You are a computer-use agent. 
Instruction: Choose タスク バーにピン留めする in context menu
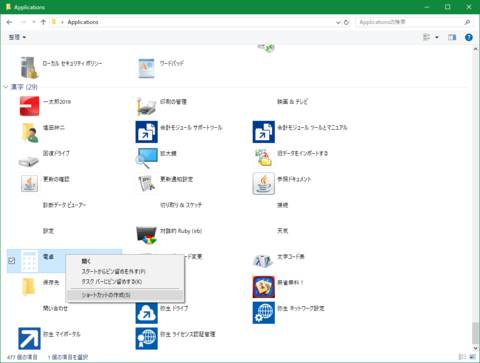pyautogui.click(x=112, y=282)
